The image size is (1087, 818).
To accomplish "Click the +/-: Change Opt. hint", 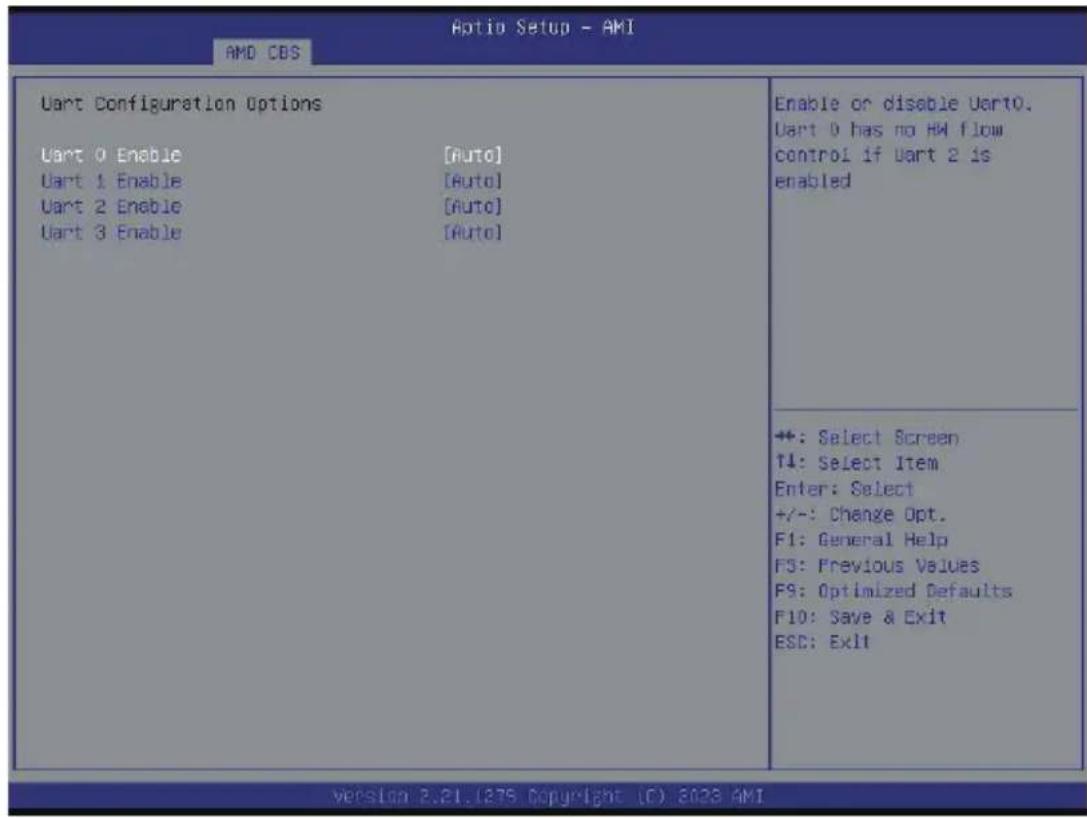I will tap(860, 514).
